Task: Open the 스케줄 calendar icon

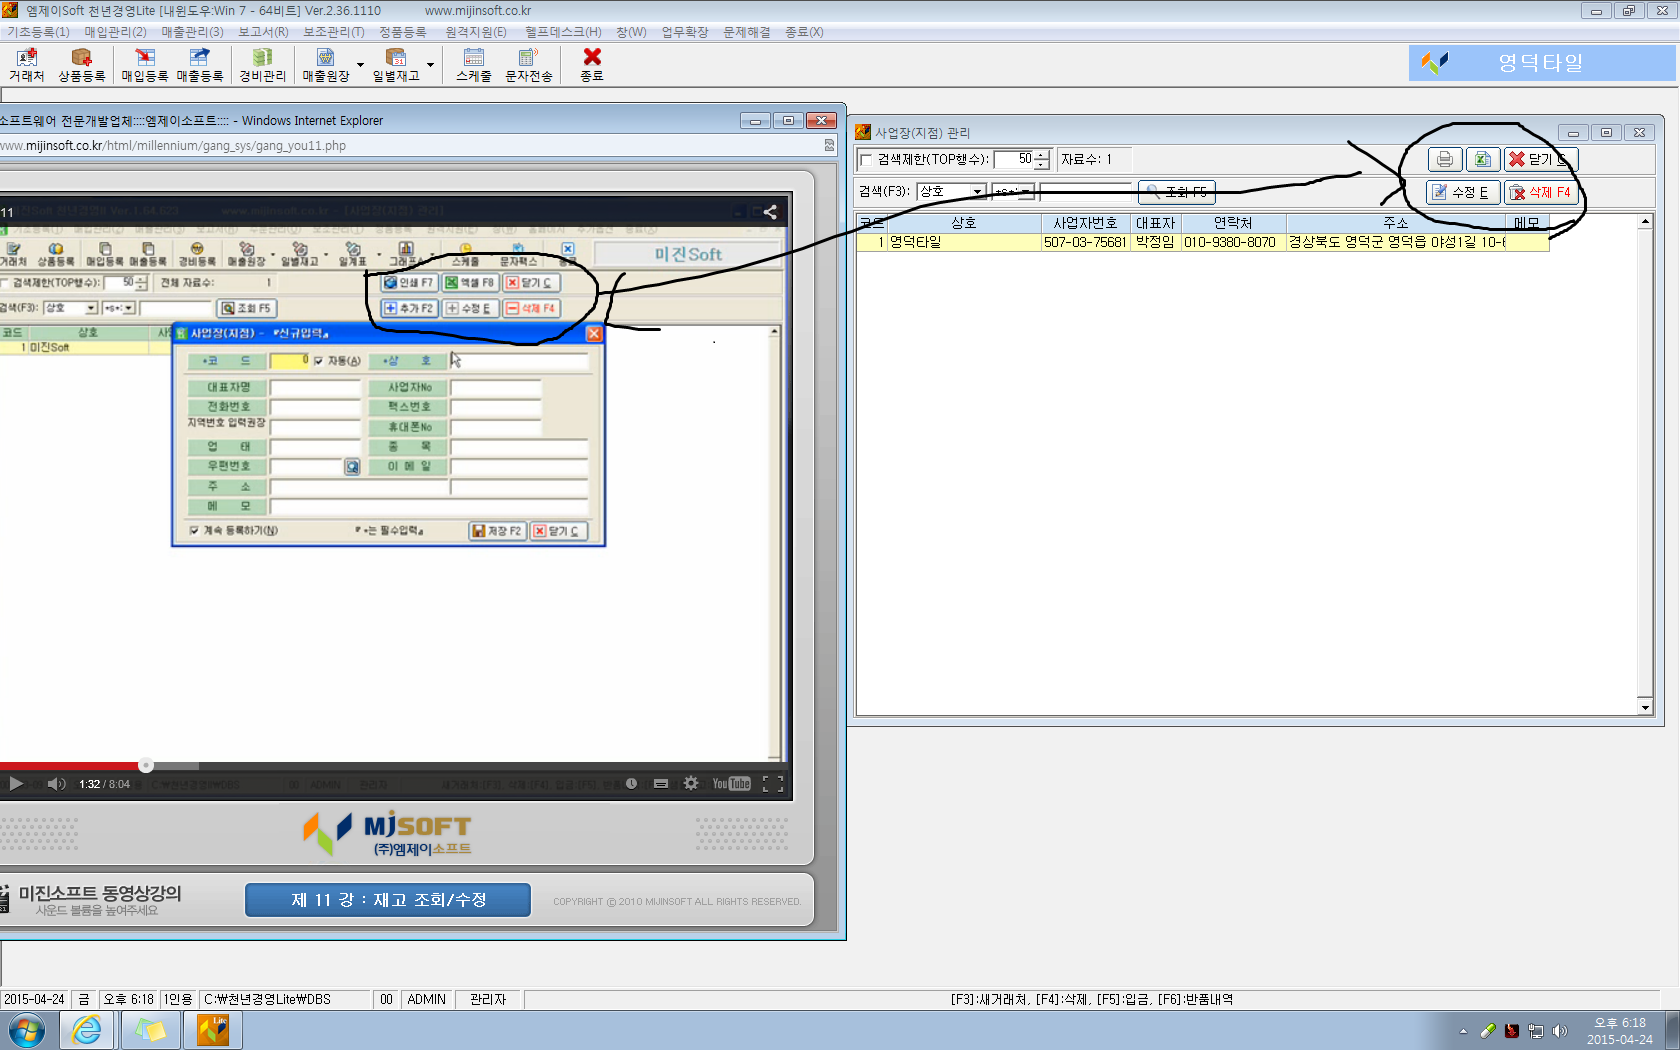Action: coord(474,65)
